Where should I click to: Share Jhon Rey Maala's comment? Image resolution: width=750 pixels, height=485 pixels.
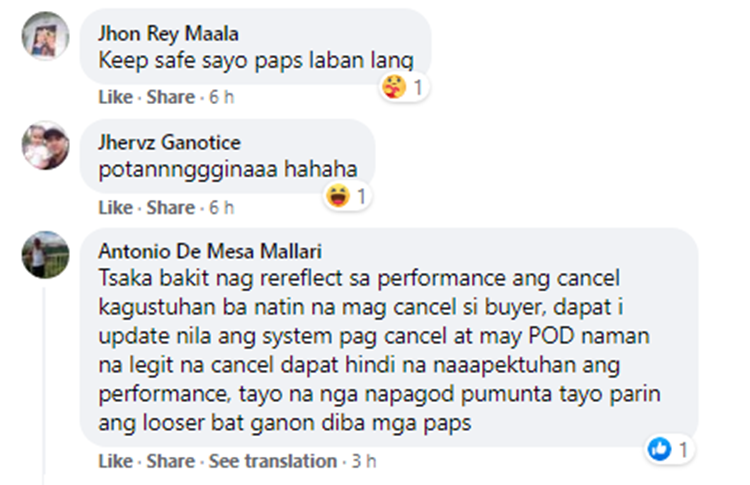(171, 98)
